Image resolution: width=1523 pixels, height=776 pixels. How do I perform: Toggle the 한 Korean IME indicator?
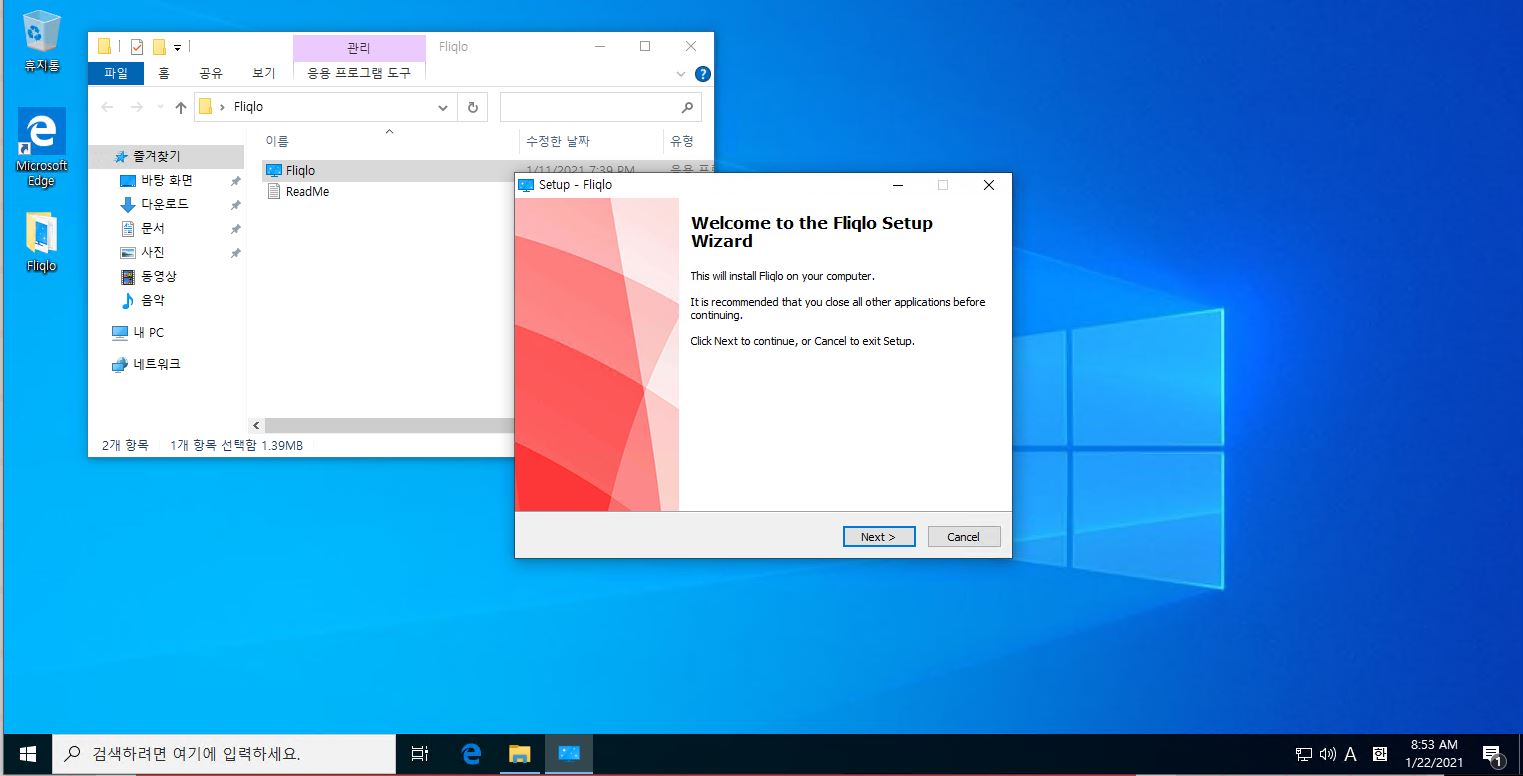click(x=1380, y=754)
